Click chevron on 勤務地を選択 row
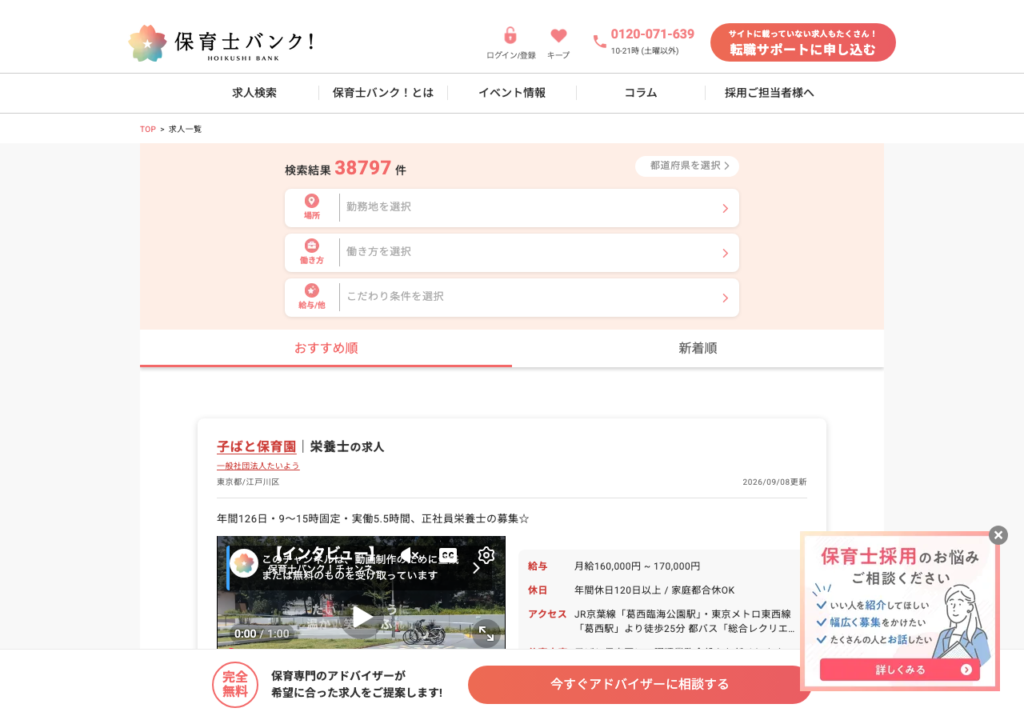The width and height of the screenshot is (1024, 720). (x=725, y=208)
